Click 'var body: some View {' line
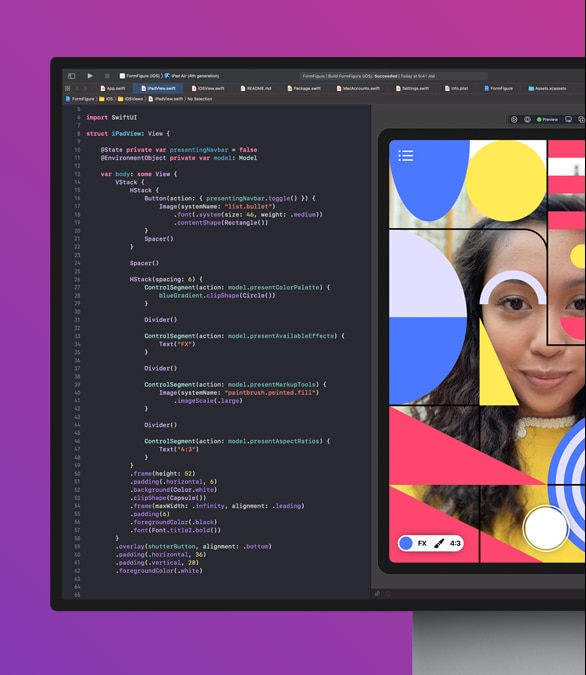The image size is (586, 675). [139, 174]
